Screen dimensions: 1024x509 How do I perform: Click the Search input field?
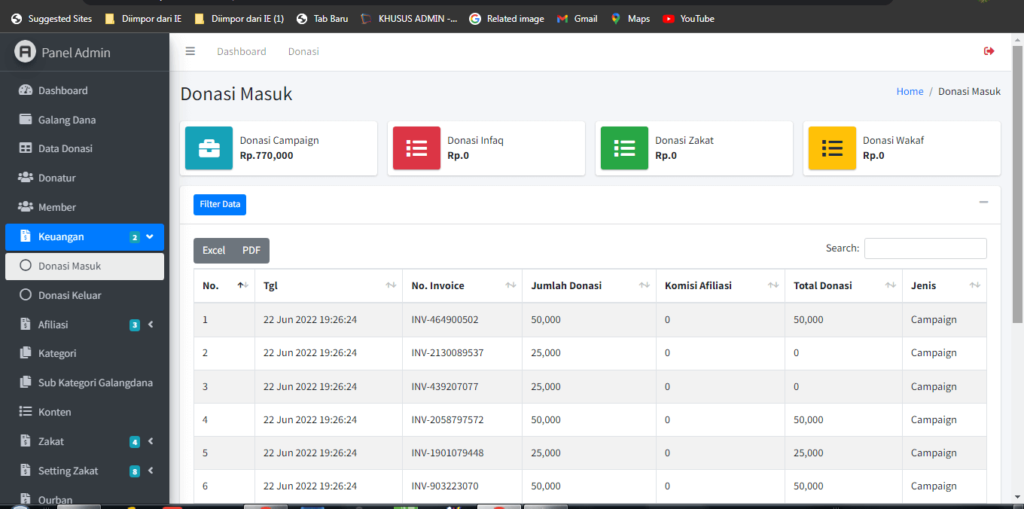click(x=925, y=248)
